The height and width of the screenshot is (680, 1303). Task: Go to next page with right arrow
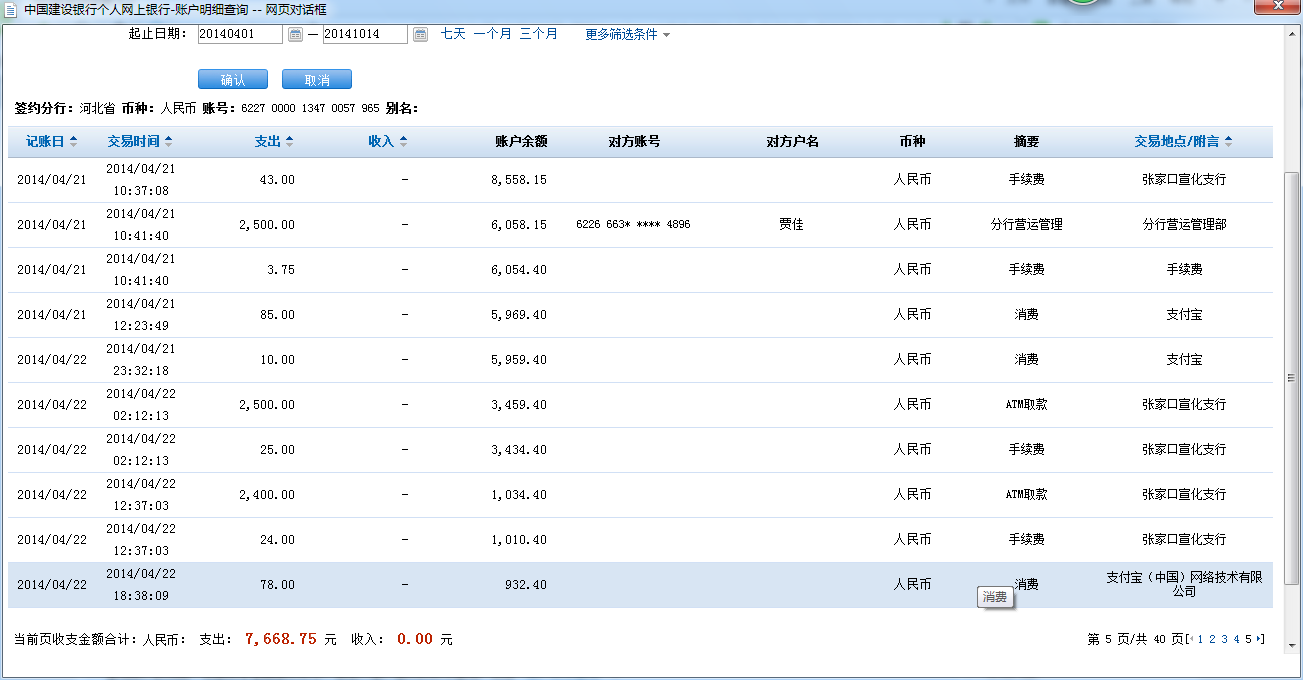1260,639
